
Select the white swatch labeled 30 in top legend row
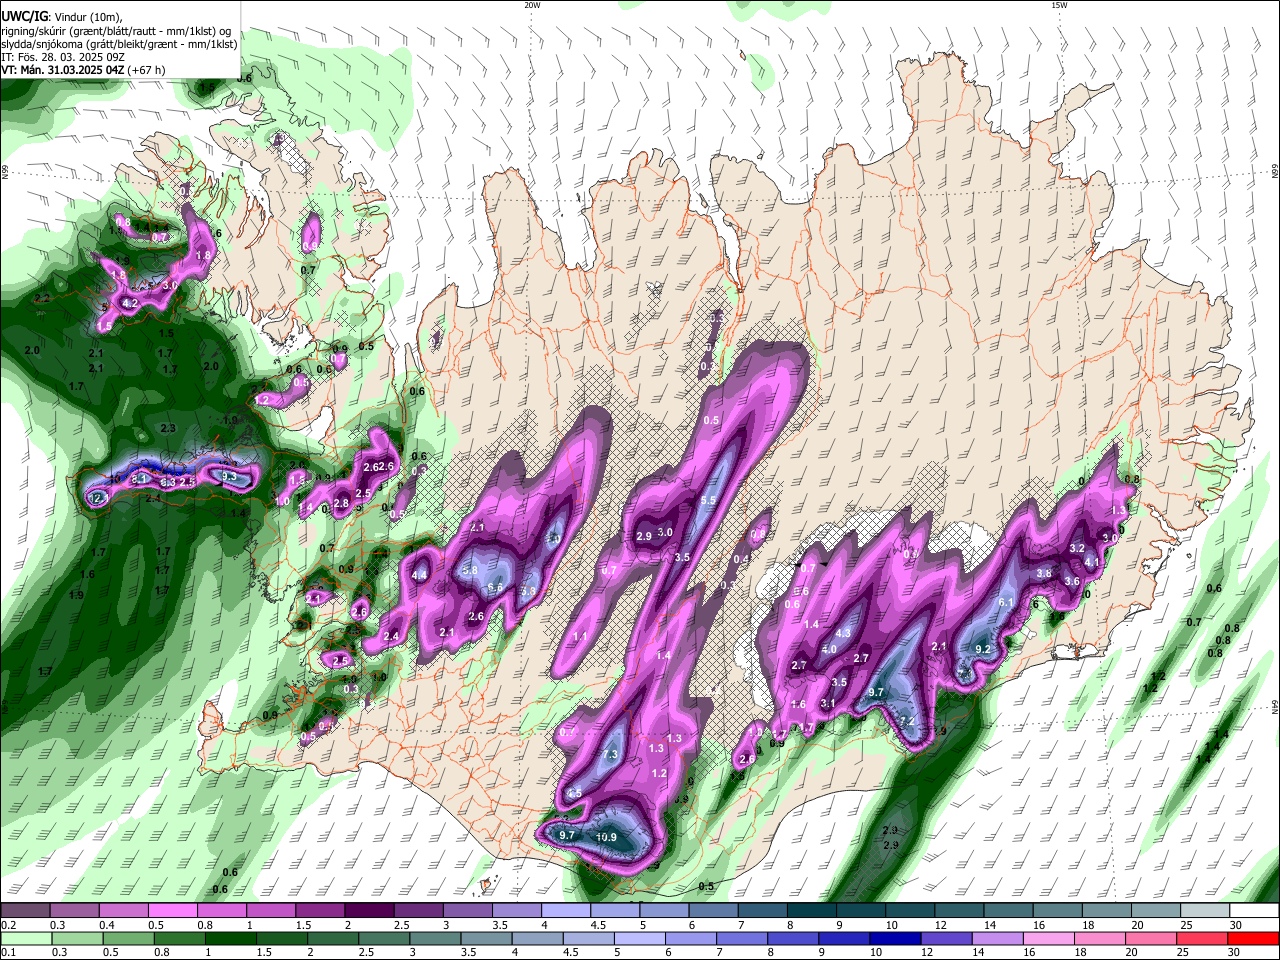pyautogui.click(x=1254, y=911)
